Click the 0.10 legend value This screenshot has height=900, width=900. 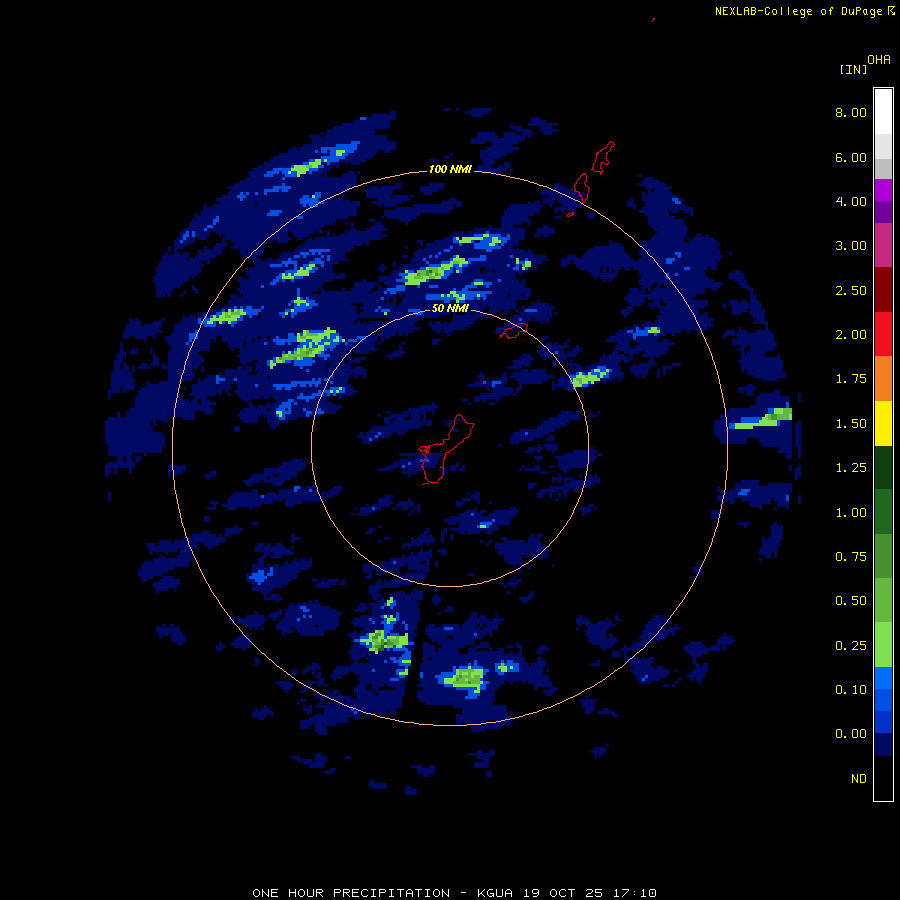[x=851, y=690]
